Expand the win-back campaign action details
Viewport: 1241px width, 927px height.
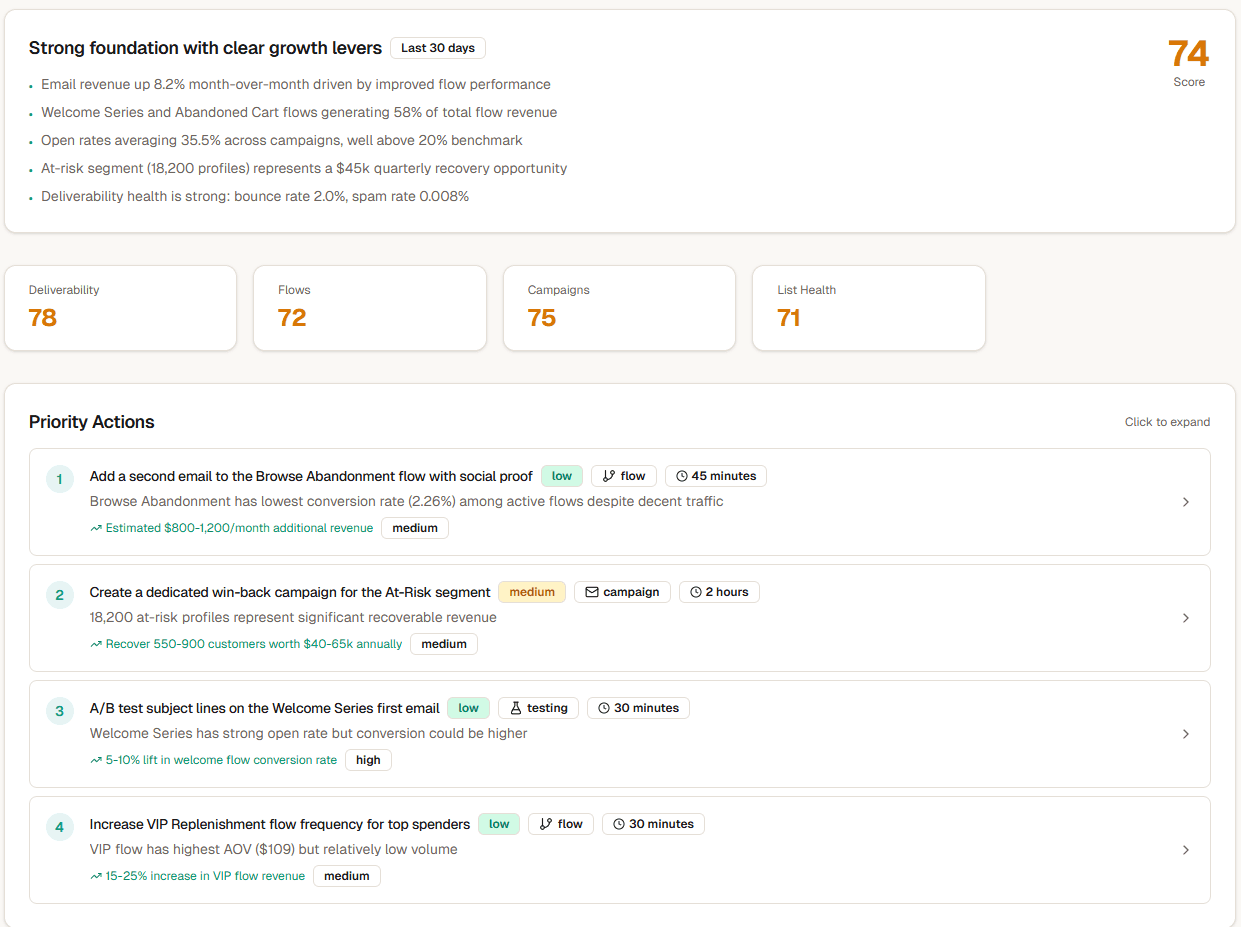pyautogui.click(x=1186, y=618)
